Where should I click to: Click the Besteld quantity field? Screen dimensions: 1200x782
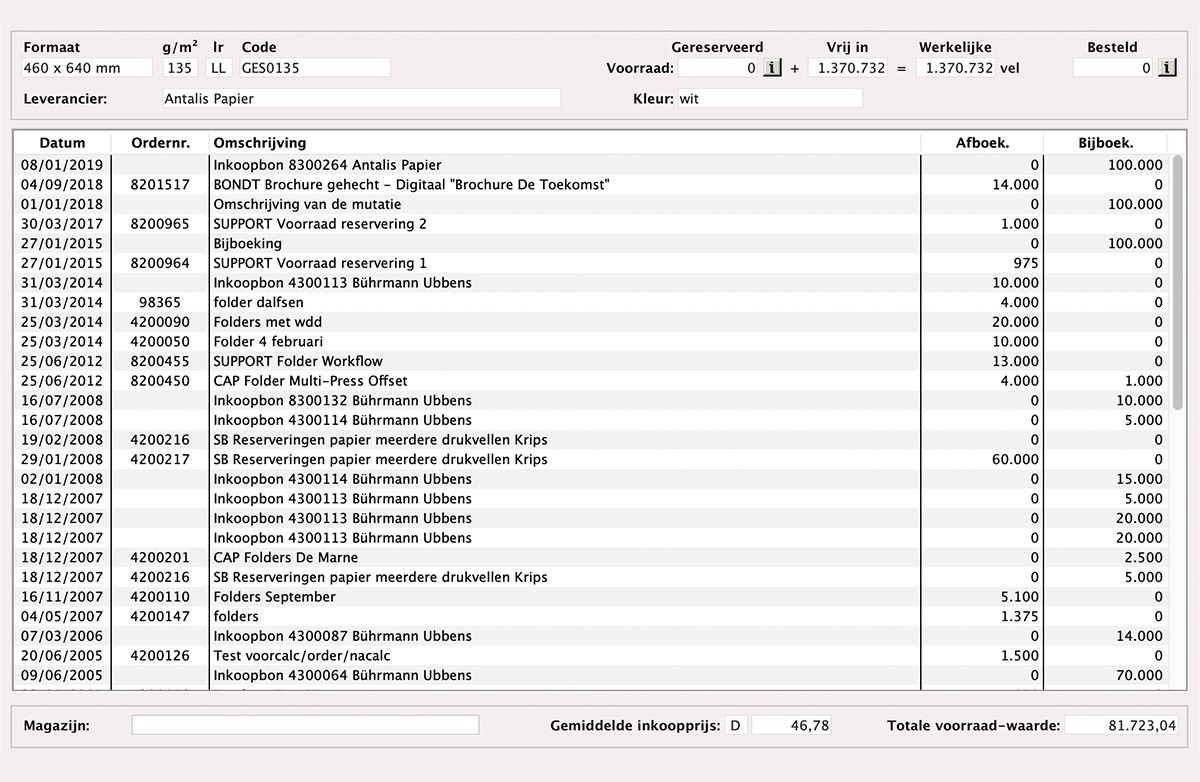point(1114,68)
